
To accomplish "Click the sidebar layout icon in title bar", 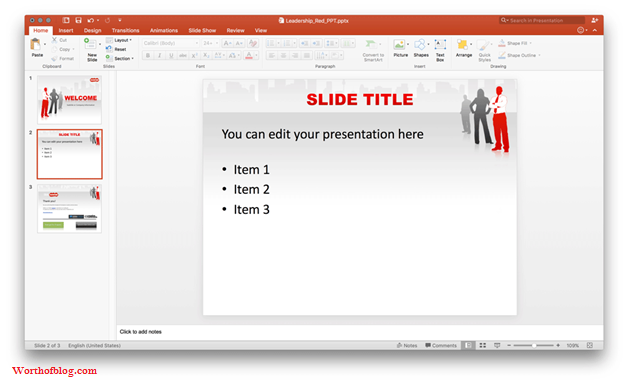I will pos(66,20).
